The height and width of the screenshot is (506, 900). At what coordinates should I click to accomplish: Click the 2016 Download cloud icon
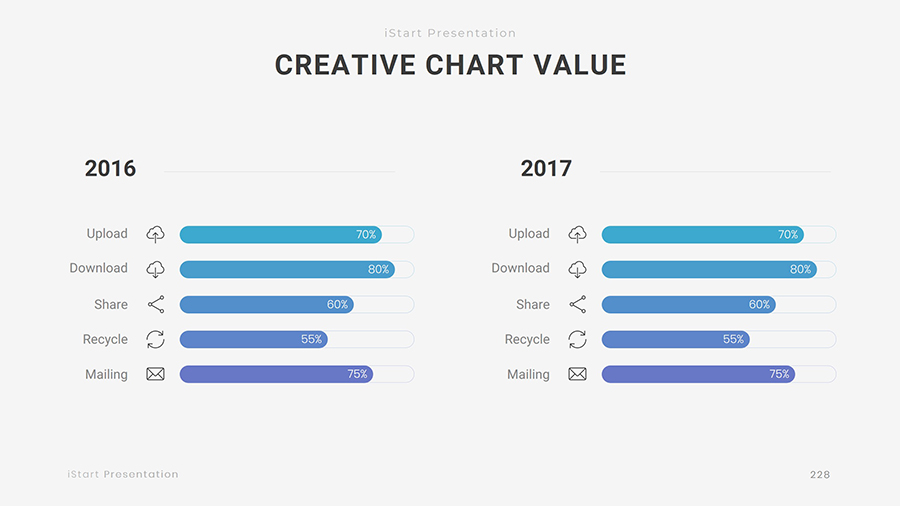click(155, 269)
